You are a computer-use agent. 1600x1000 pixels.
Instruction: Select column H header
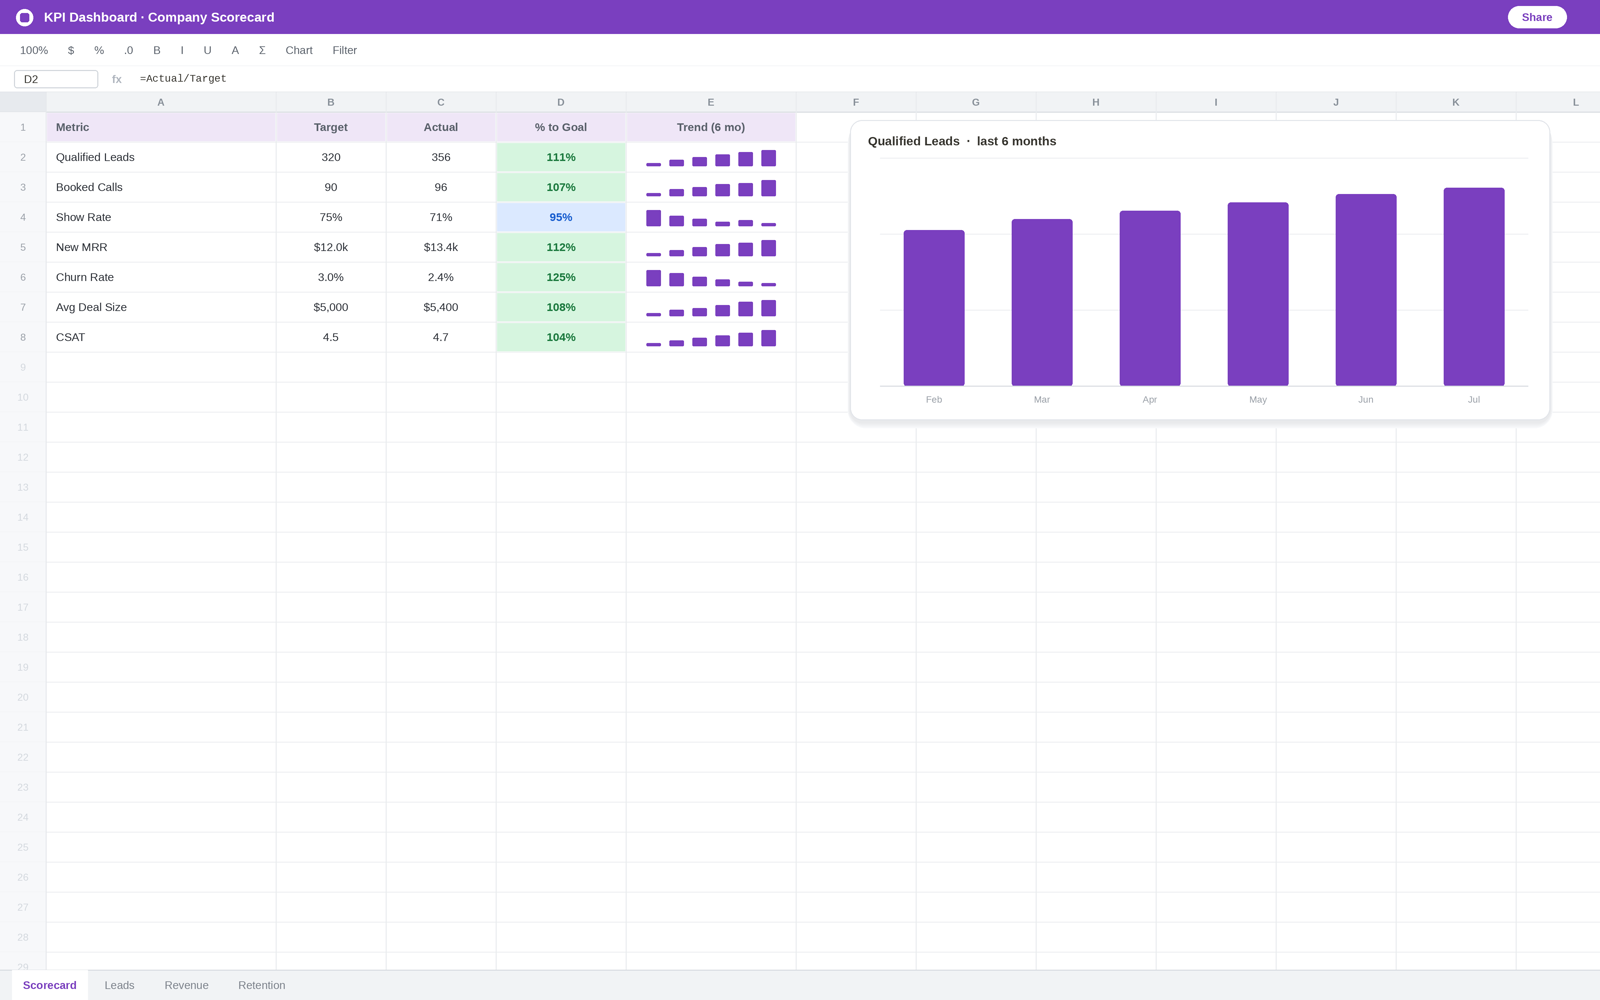click(x=1096, y=102)
